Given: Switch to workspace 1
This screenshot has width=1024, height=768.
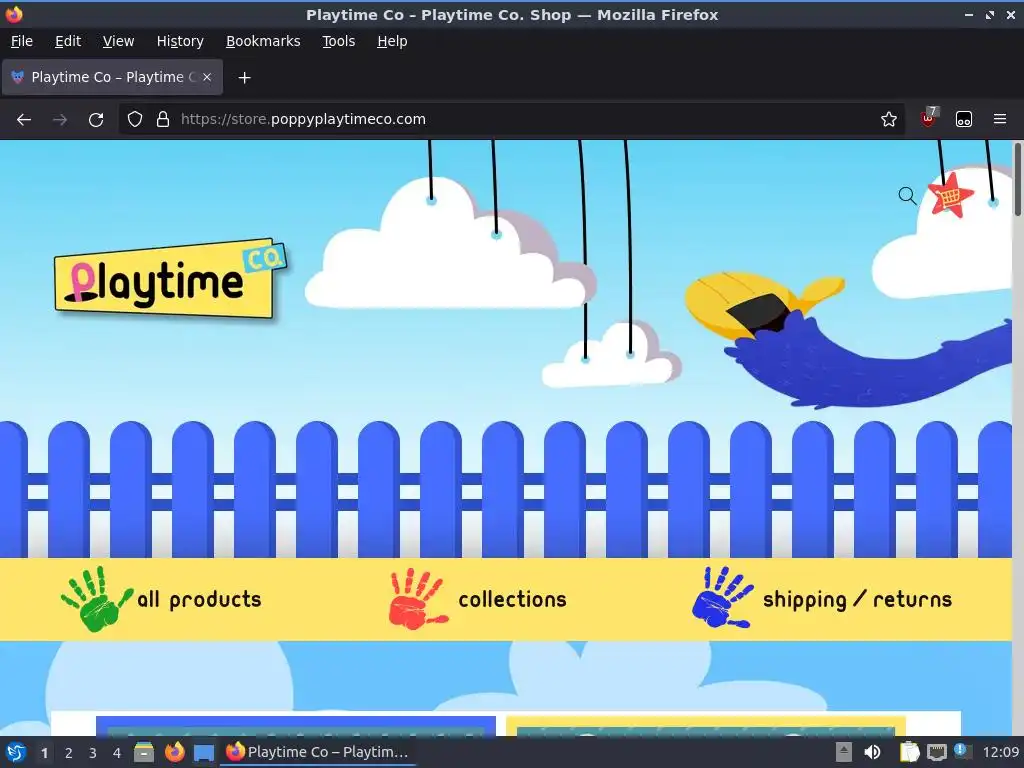Looking at the screenshot, I should pyautogui.click(x=44, y=753).
